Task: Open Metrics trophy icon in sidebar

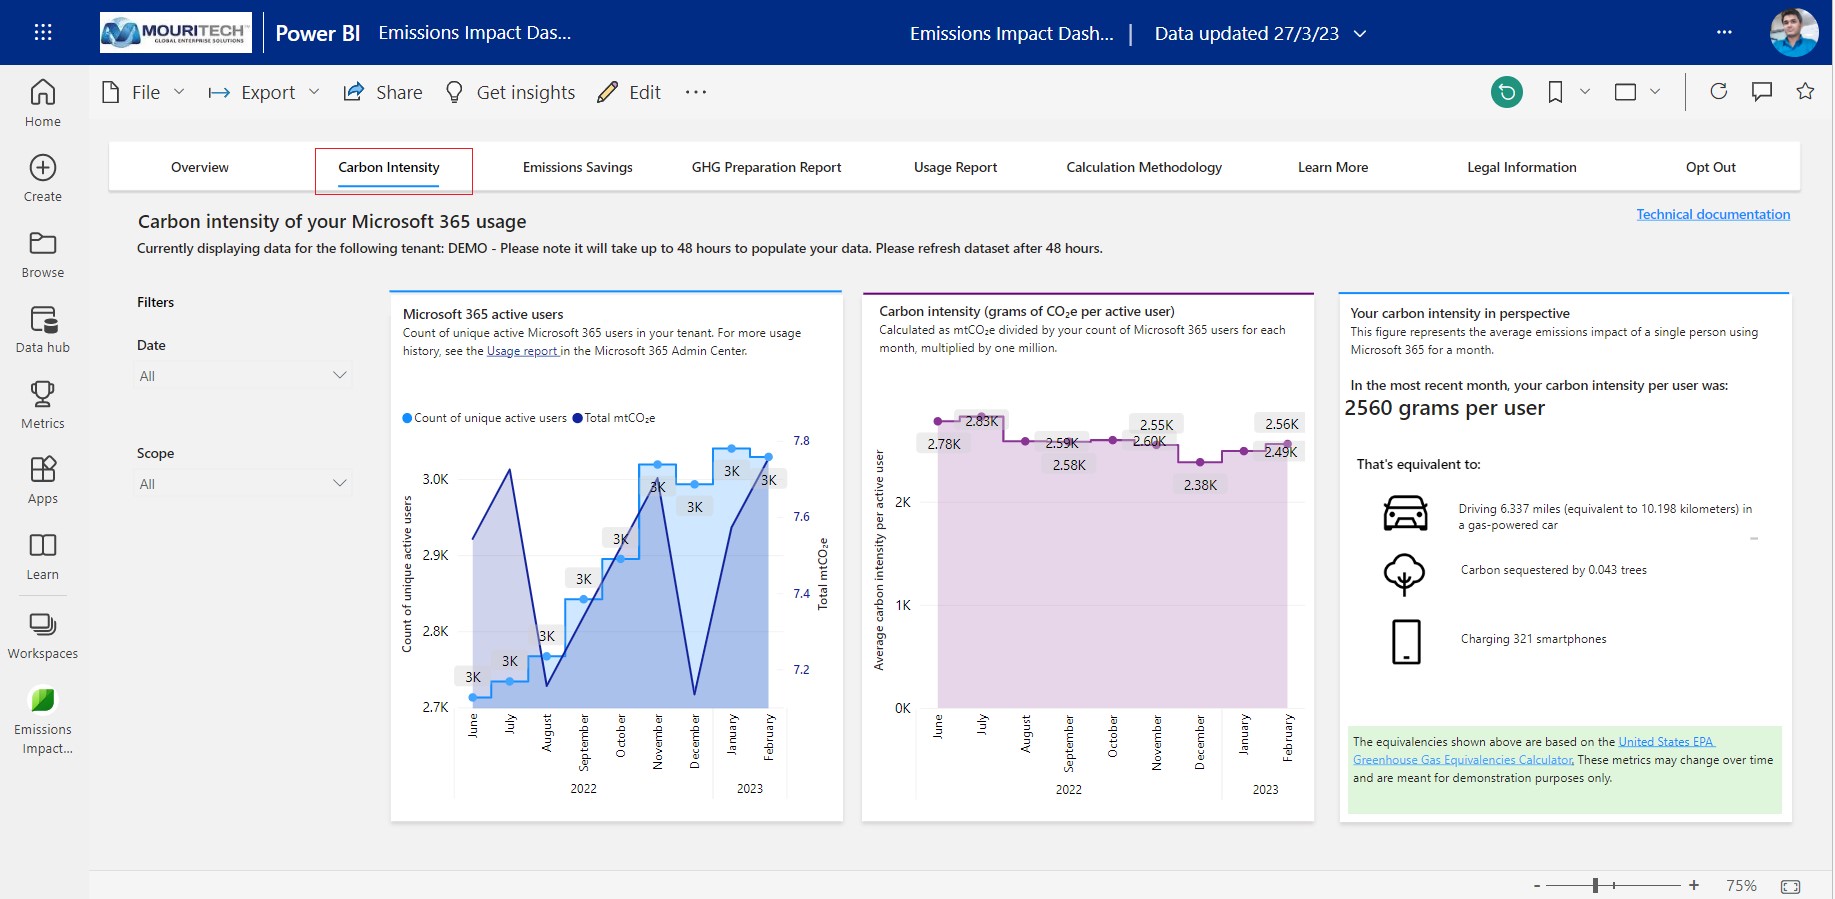Action: click(x=43, y=404)
